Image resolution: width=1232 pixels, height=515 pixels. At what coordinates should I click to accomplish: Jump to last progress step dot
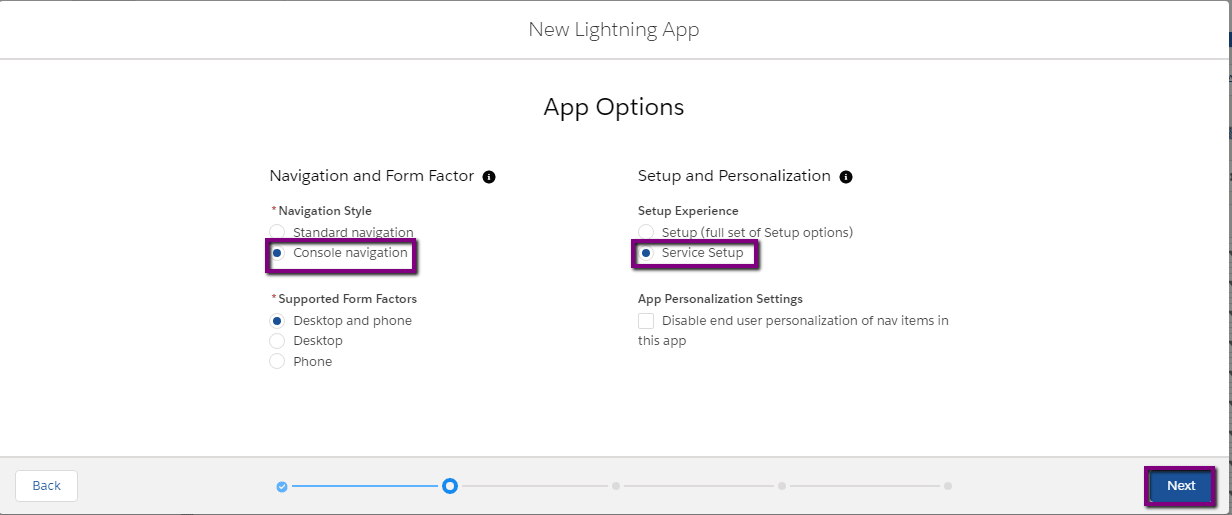tap(948, 486)
